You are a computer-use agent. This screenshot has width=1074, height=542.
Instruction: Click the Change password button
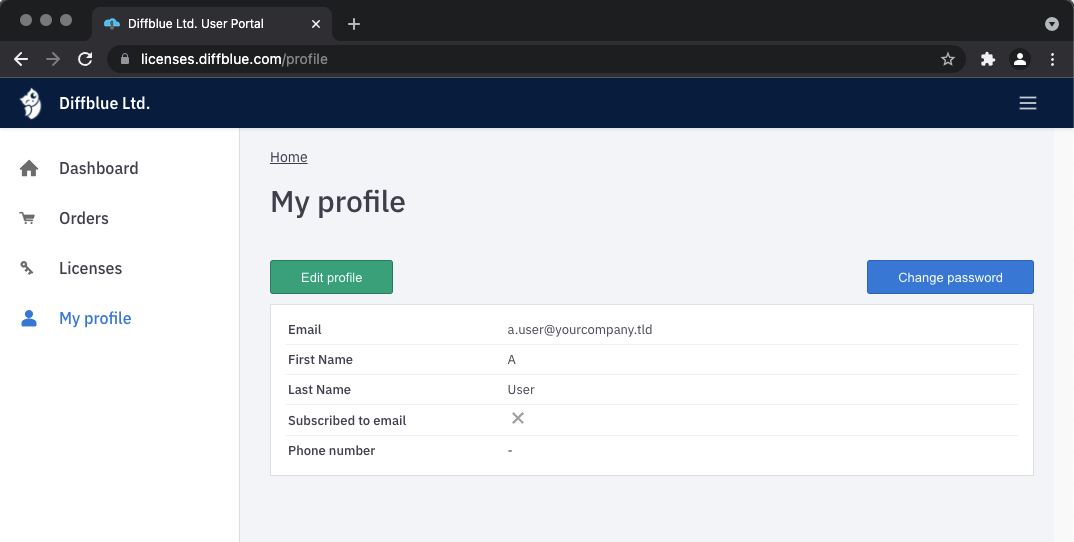[949, 277]
